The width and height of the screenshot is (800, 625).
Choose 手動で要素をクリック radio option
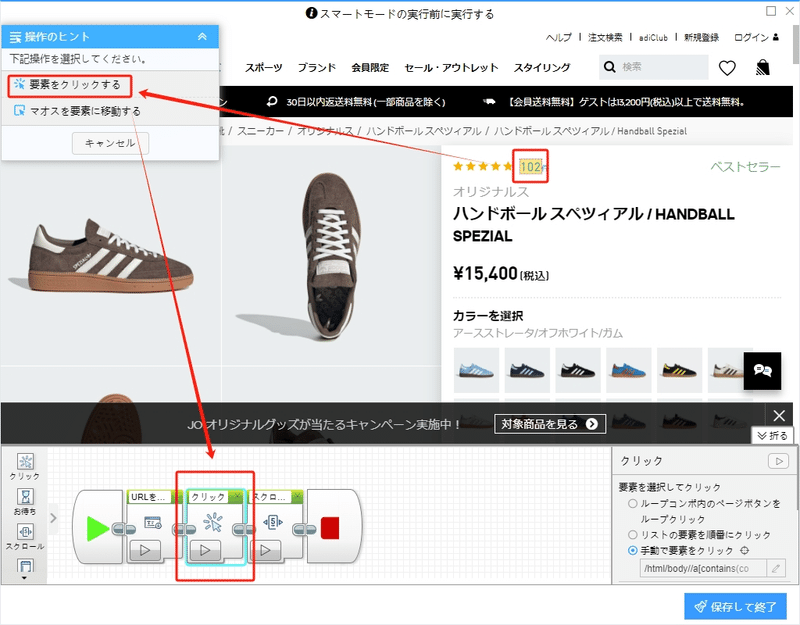[633, 551]
